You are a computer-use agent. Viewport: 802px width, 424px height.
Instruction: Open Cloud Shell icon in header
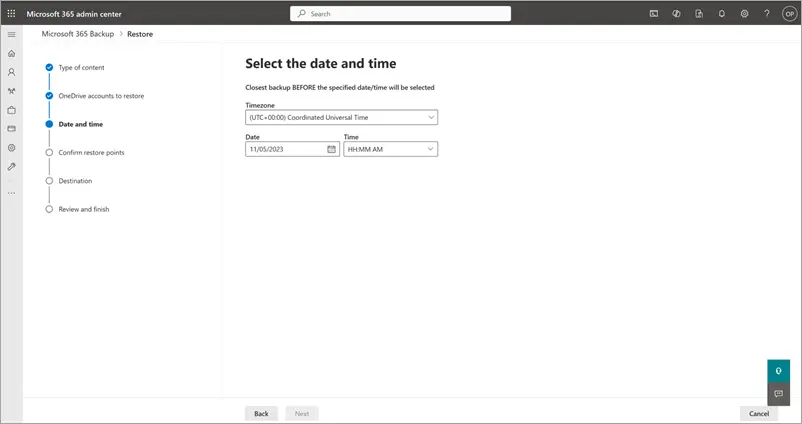654,14
